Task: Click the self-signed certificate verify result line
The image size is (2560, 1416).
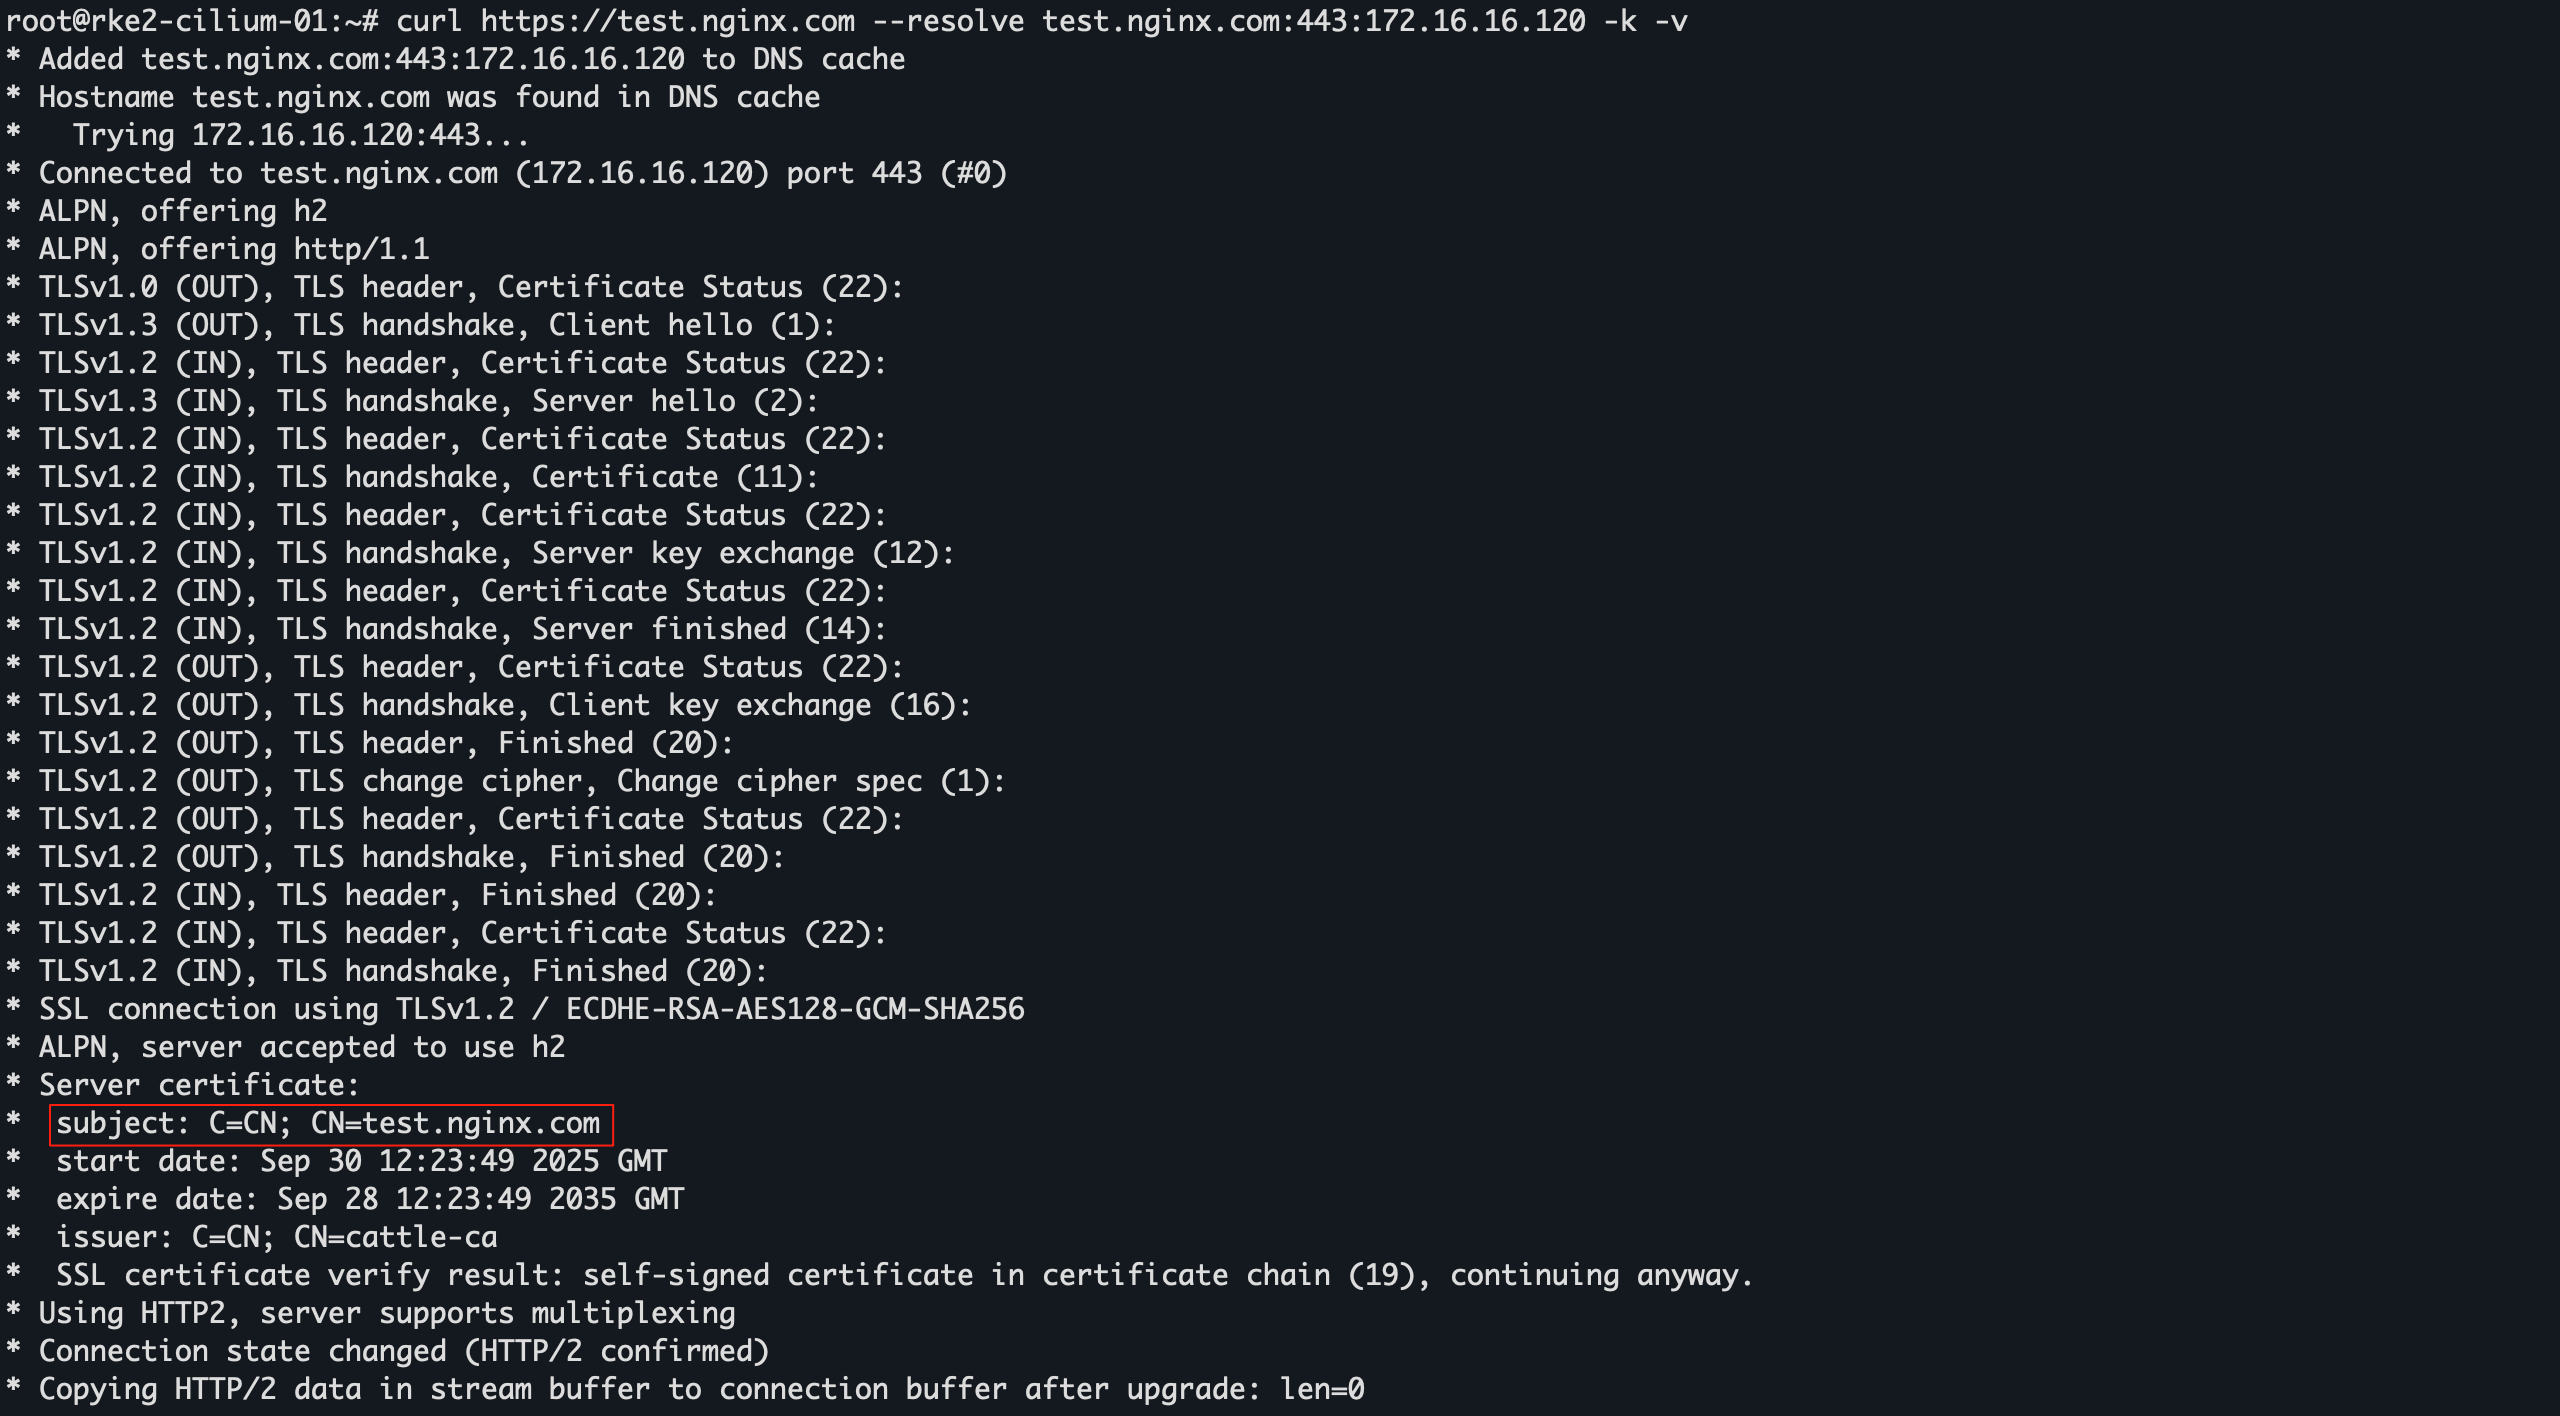Action: pos(904,1276)
